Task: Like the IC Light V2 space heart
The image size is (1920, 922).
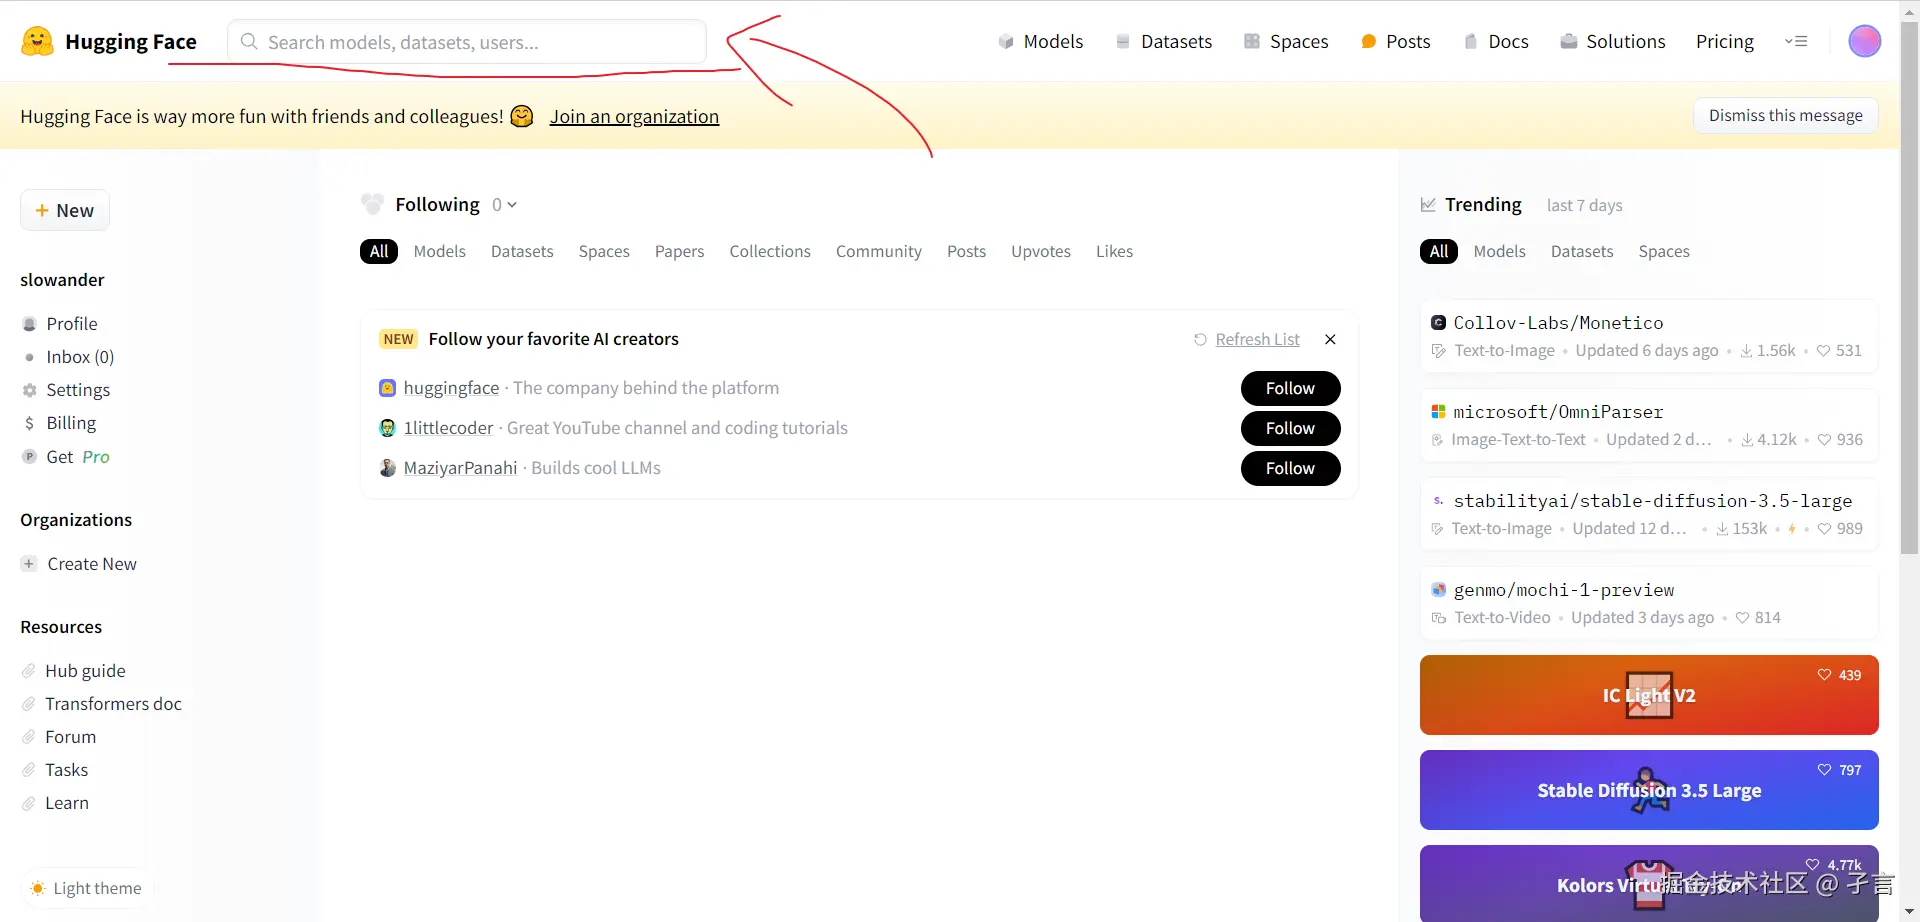Action: [1824, 675]
